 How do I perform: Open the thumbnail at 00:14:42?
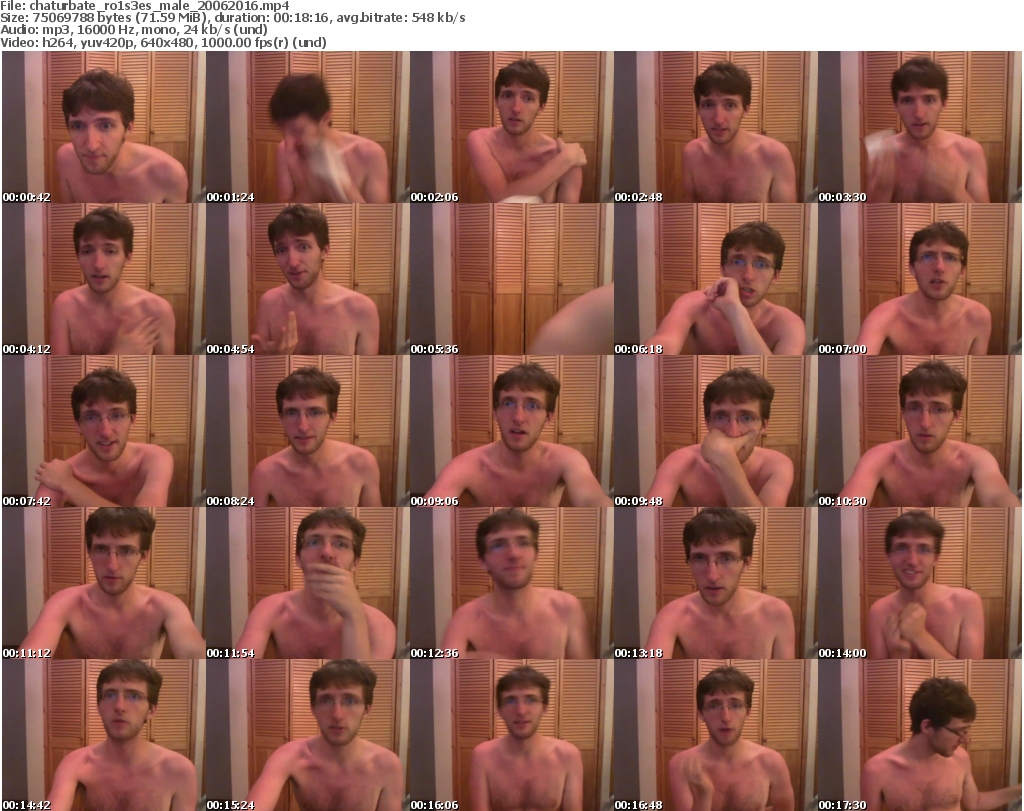point(104,735)
